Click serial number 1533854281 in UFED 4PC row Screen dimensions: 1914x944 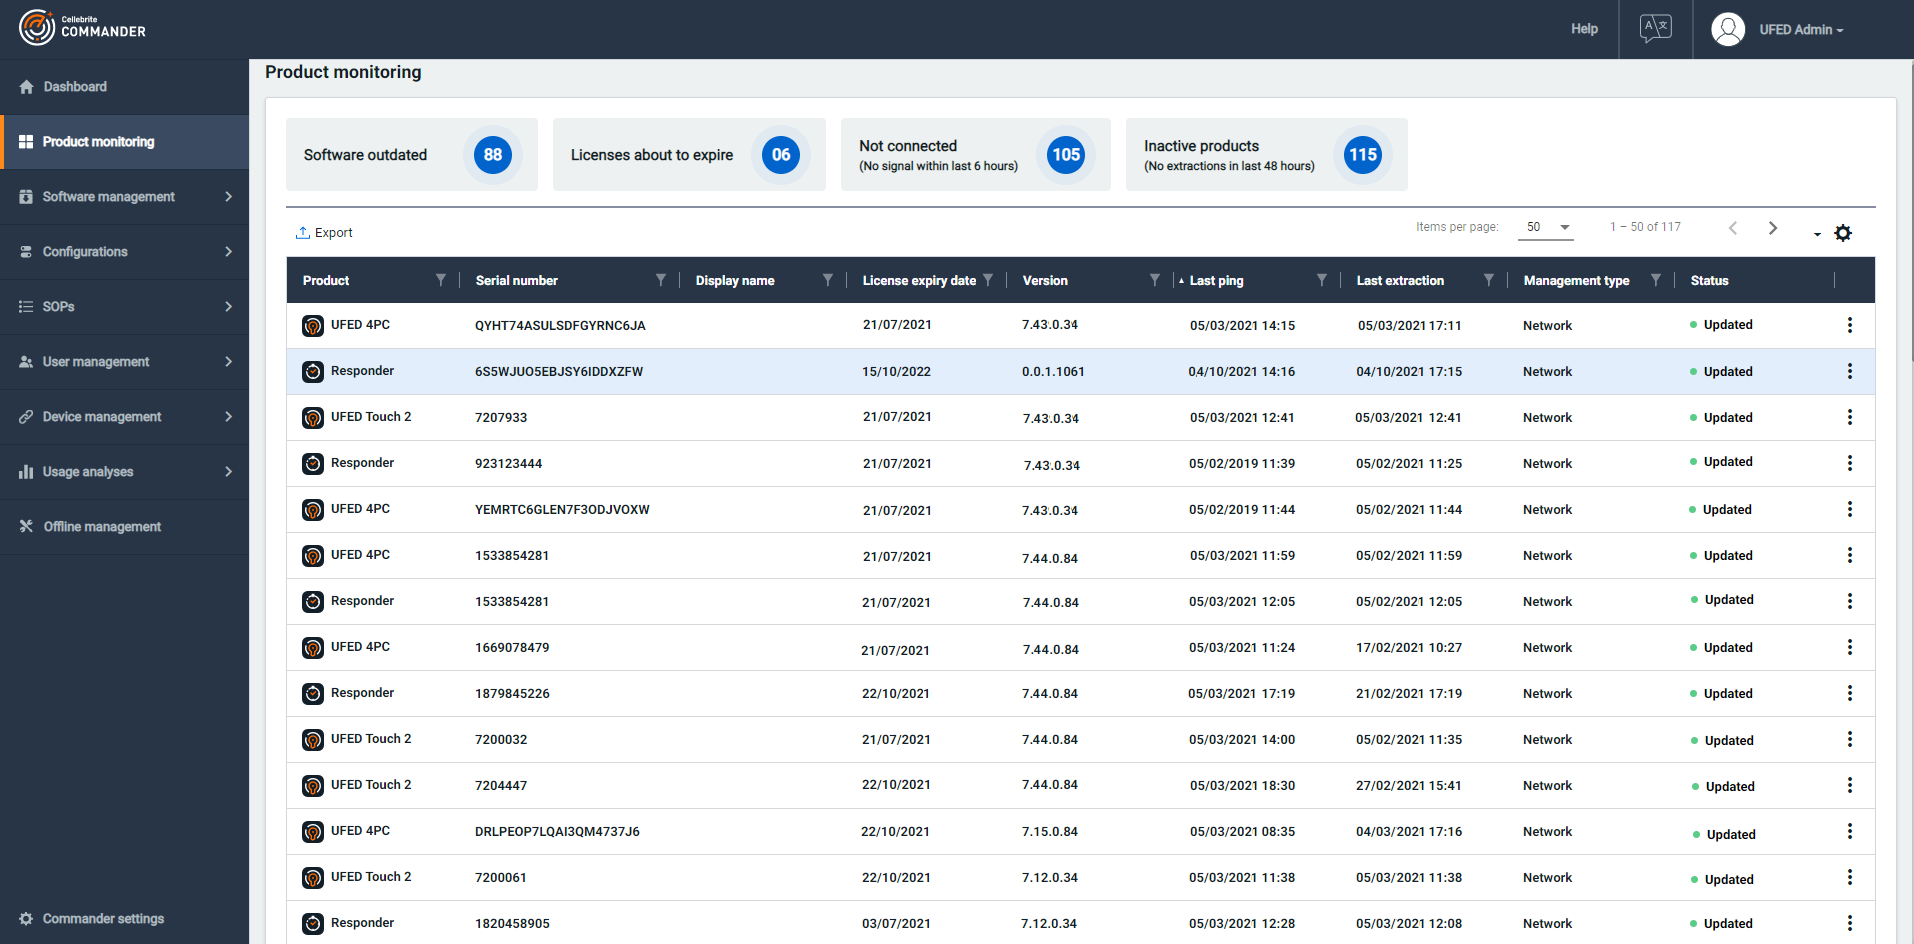point(512,556)
